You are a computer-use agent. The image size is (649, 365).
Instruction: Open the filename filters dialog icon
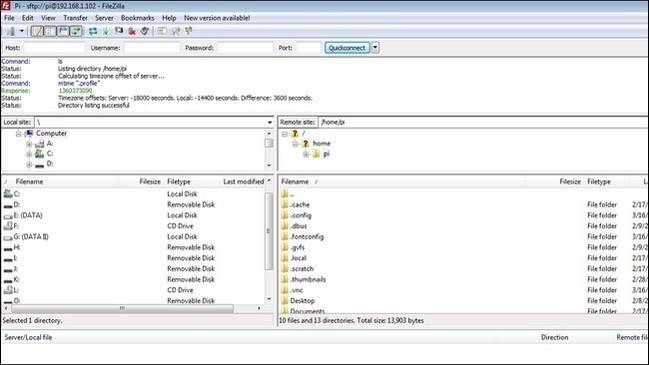[162, 31]
